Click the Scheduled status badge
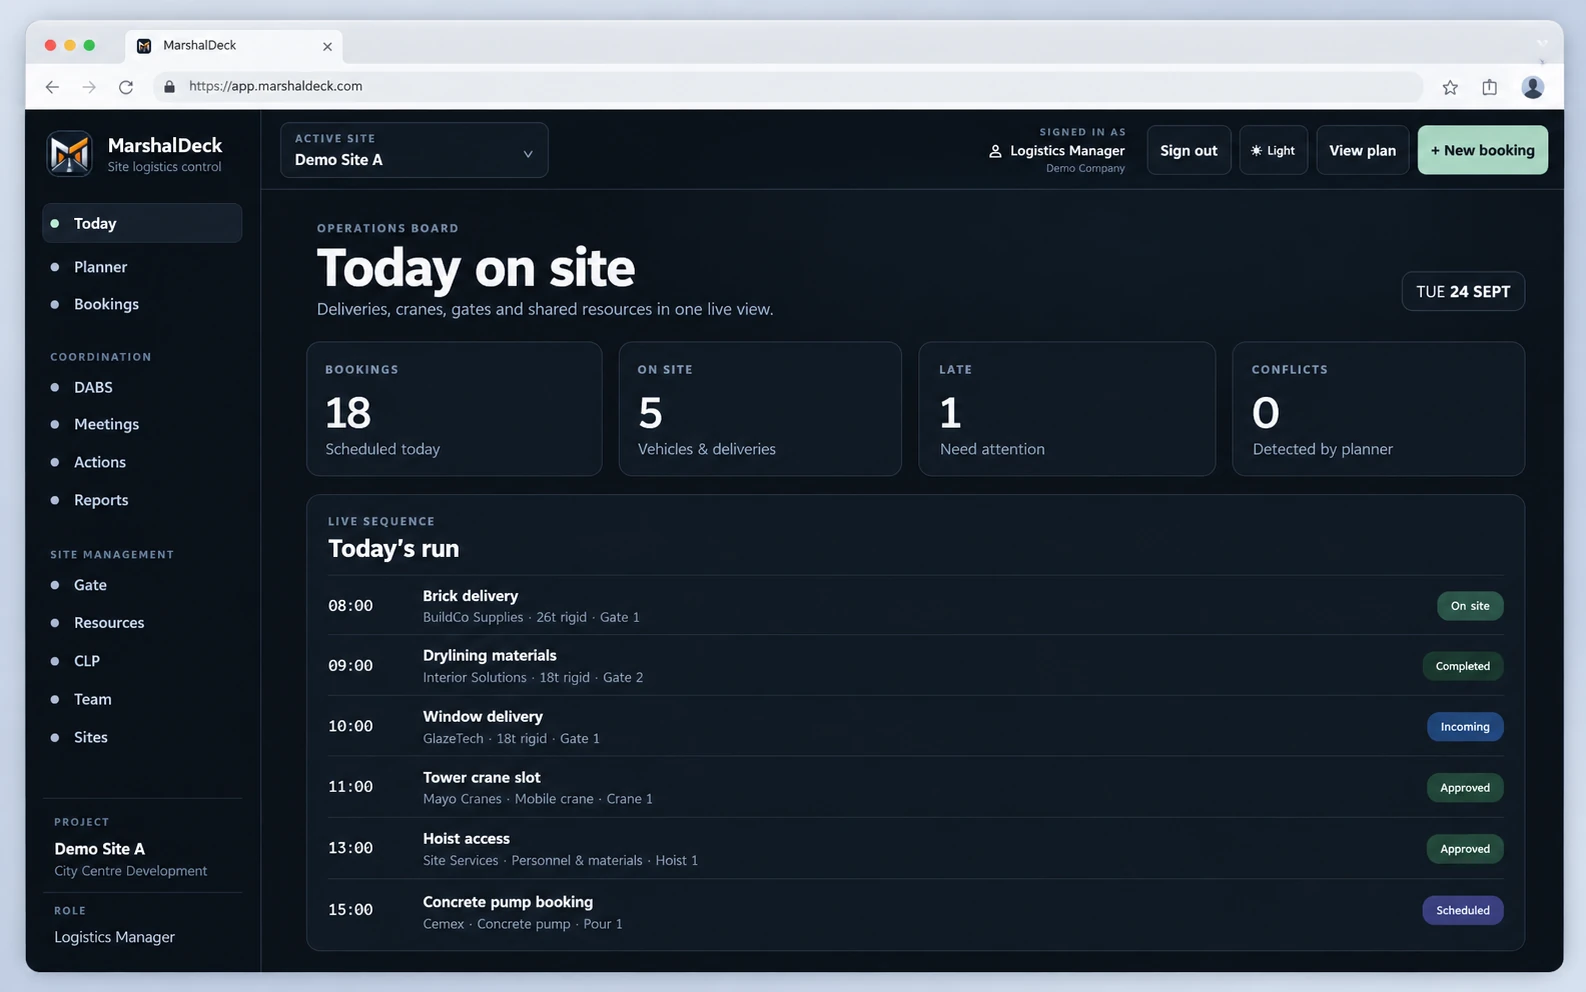The width and height of the screenshot is (1586, 992). point(1463,910)
